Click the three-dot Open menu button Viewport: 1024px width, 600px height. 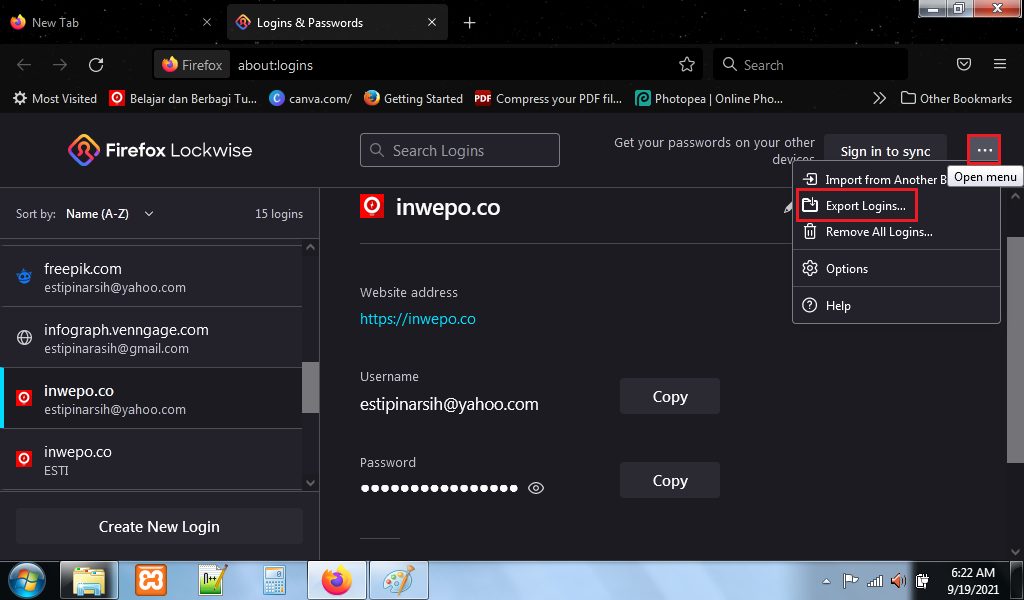985,151
